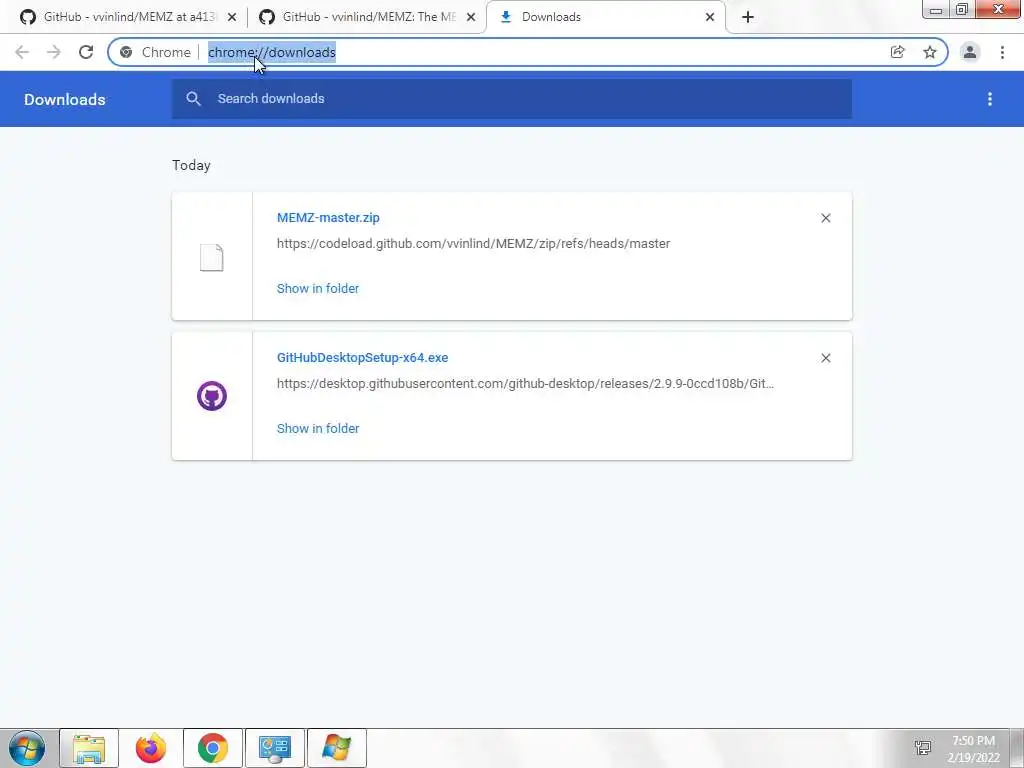Click the GitHub Desktop setup file icon

(212, 396)
